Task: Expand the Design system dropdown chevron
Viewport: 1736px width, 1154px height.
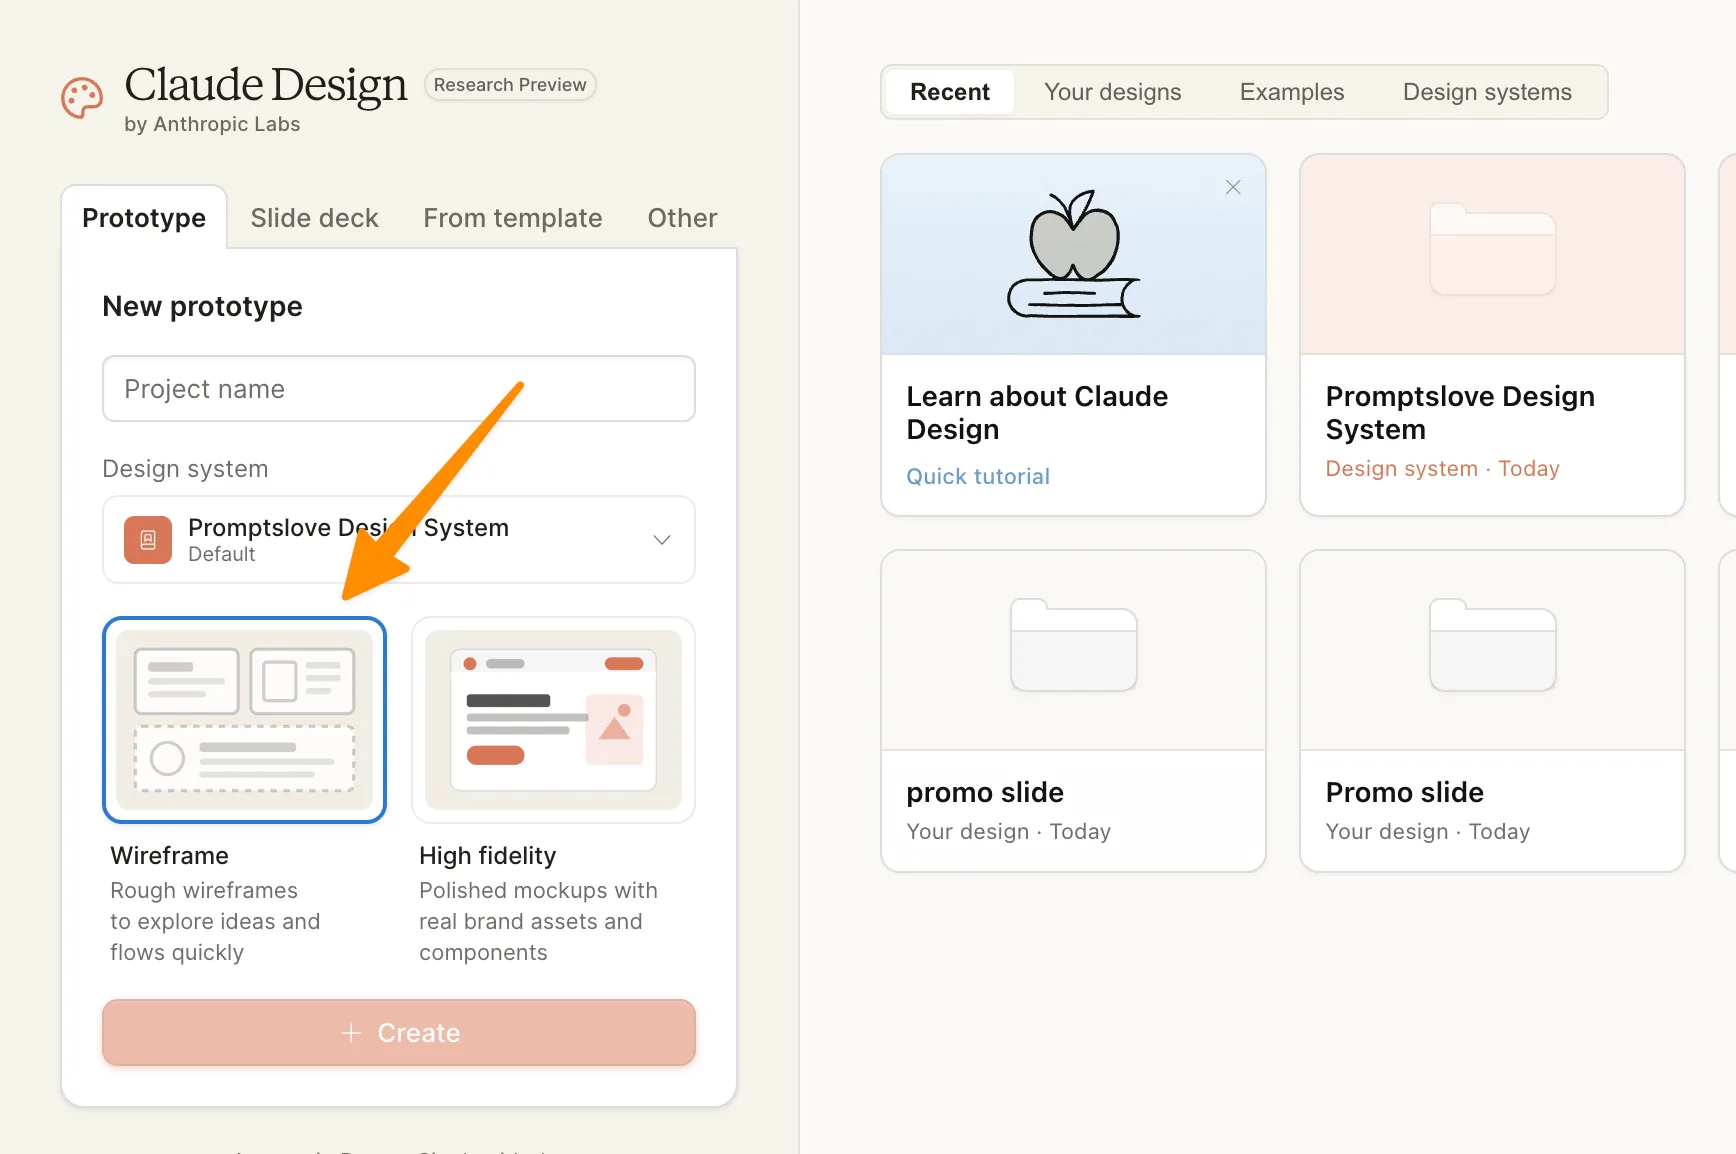Action: [661, 540]
